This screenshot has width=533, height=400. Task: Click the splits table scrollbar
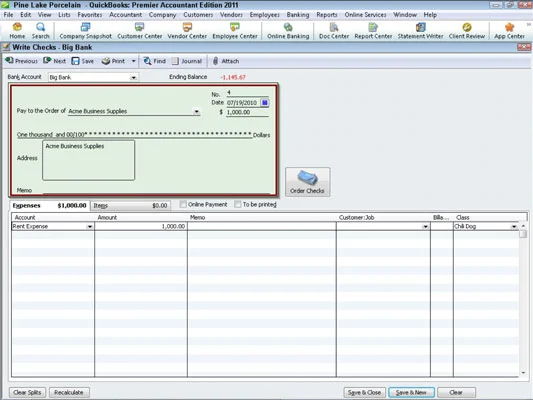pos(523,299)
